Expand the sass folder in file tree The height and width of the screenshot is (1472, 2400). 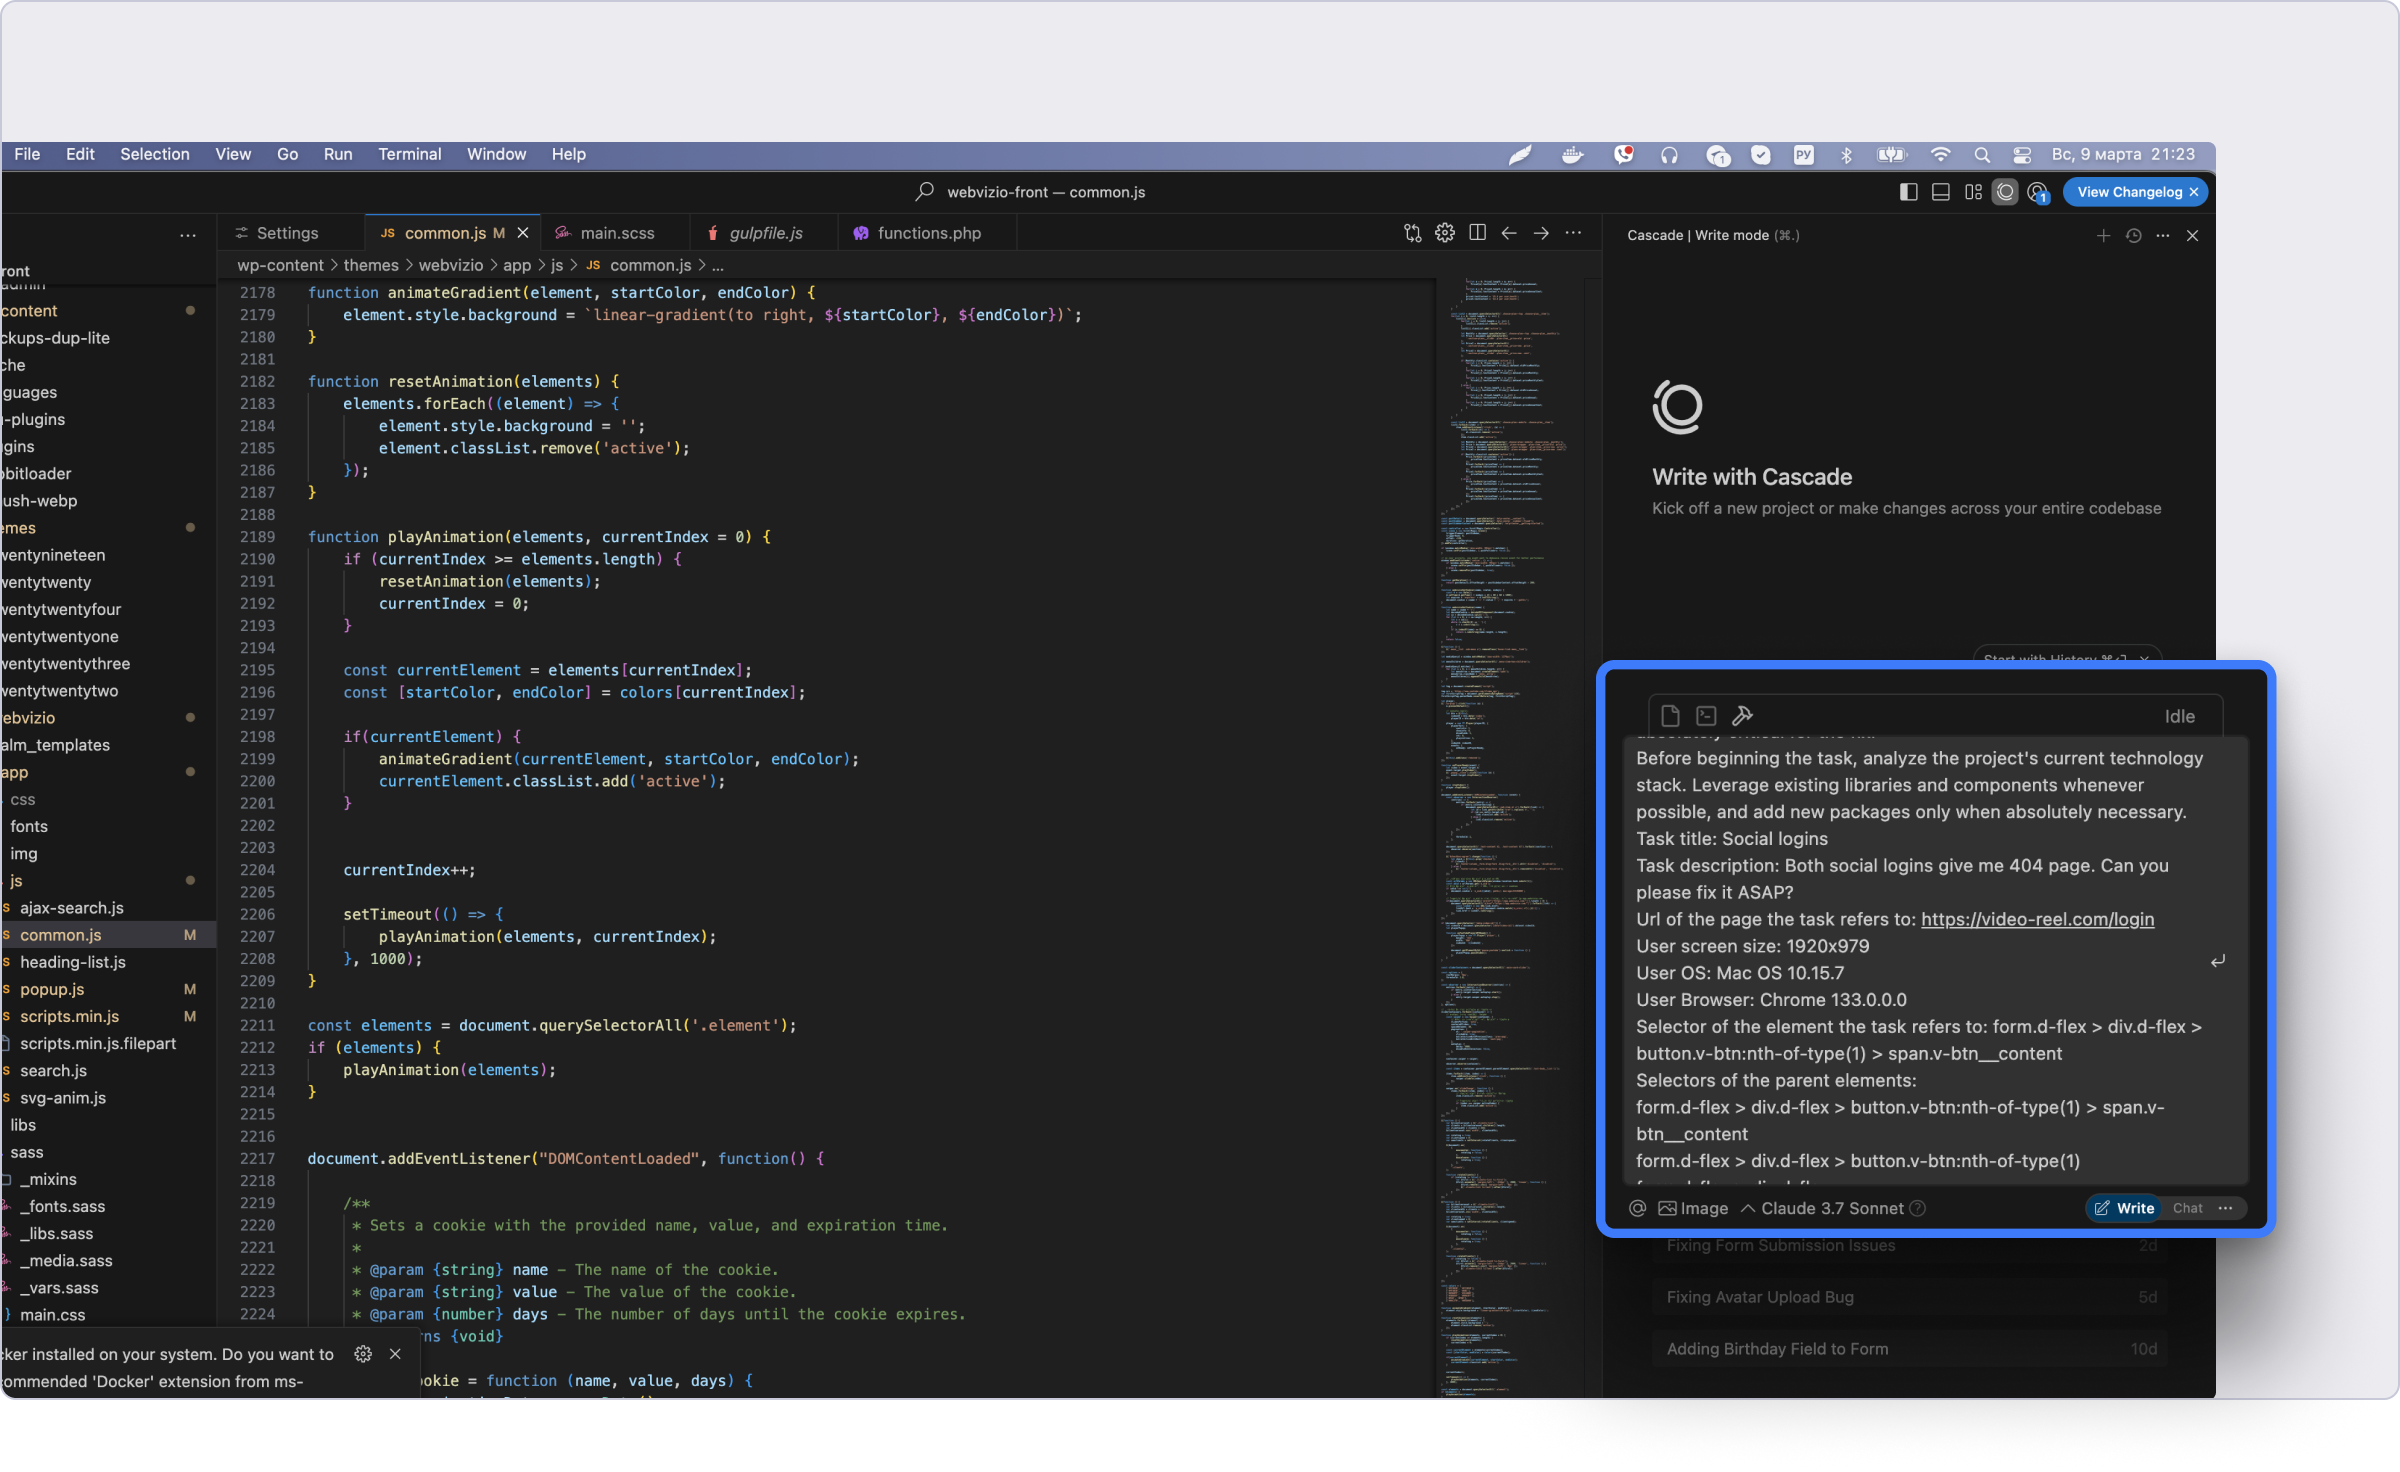point(27,1152)
